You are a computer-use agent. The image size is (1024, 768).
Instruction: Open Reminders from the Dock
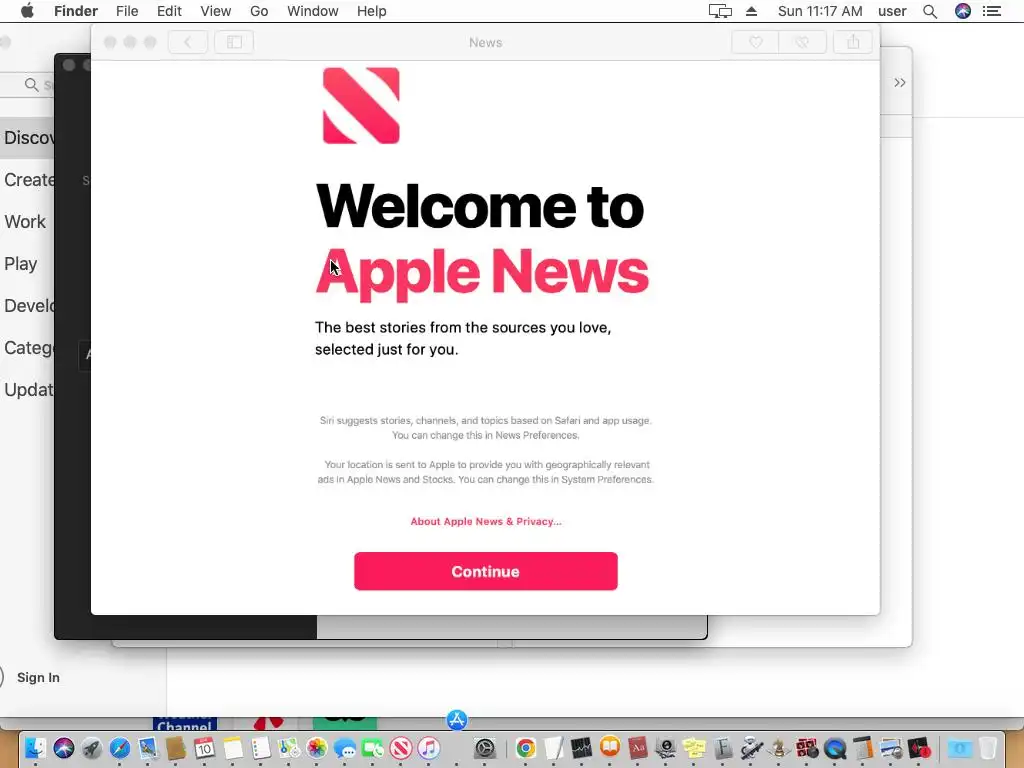click(x=261, y=748)
